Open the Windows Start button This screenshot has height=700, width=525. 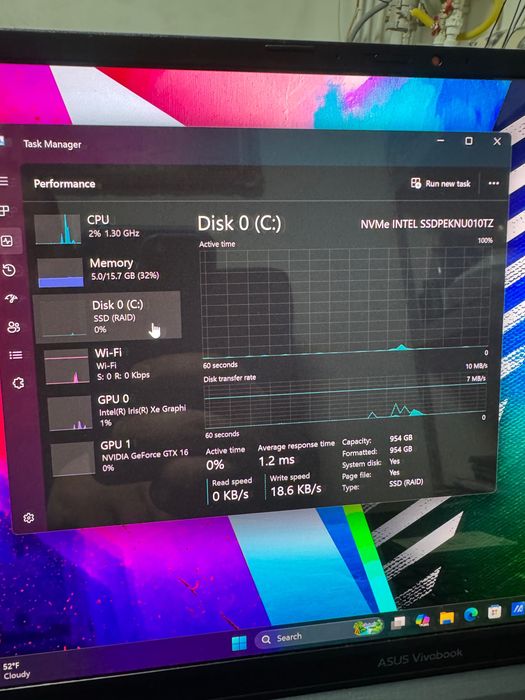pos(239,643)
